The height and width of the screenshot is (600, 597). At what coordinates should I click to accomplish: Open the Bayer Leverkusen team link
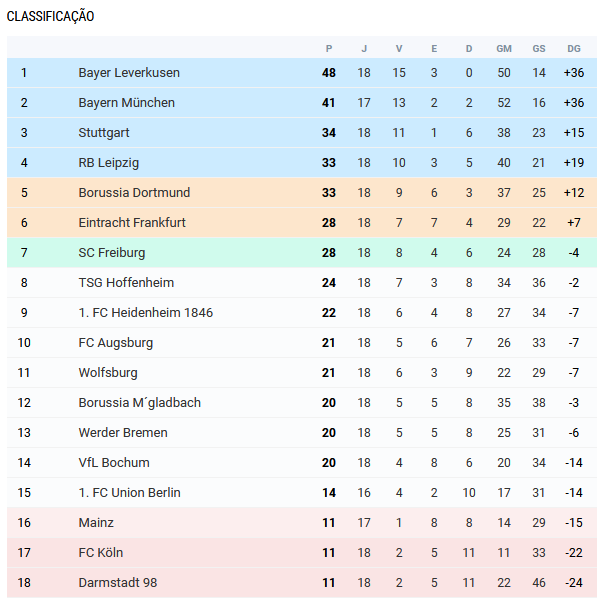[129, 73]
